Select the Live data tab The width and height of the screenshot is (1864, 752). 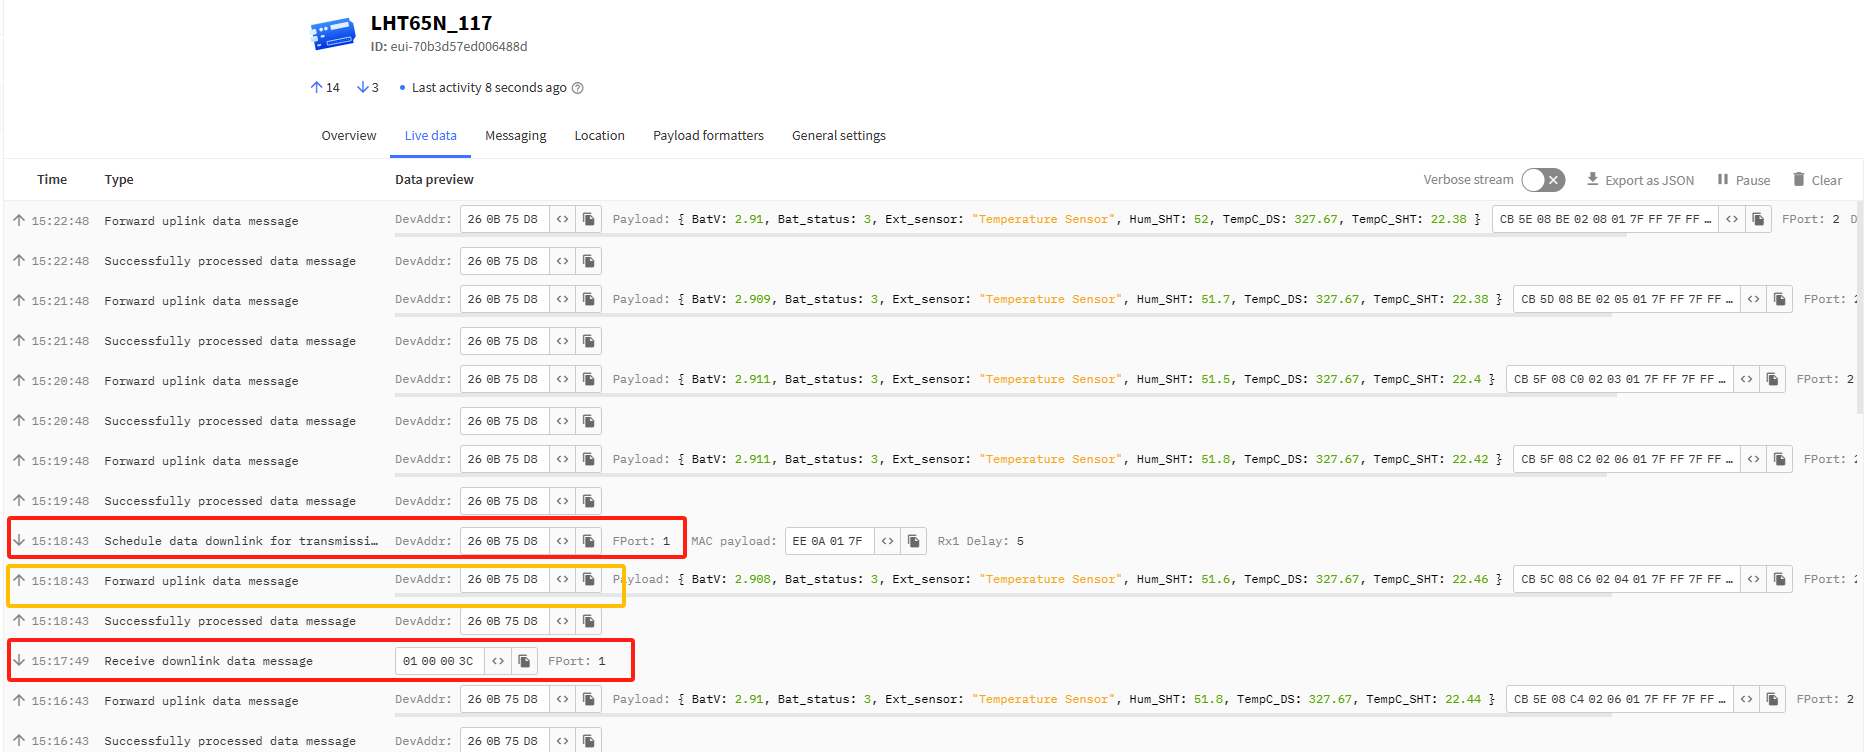430,136
